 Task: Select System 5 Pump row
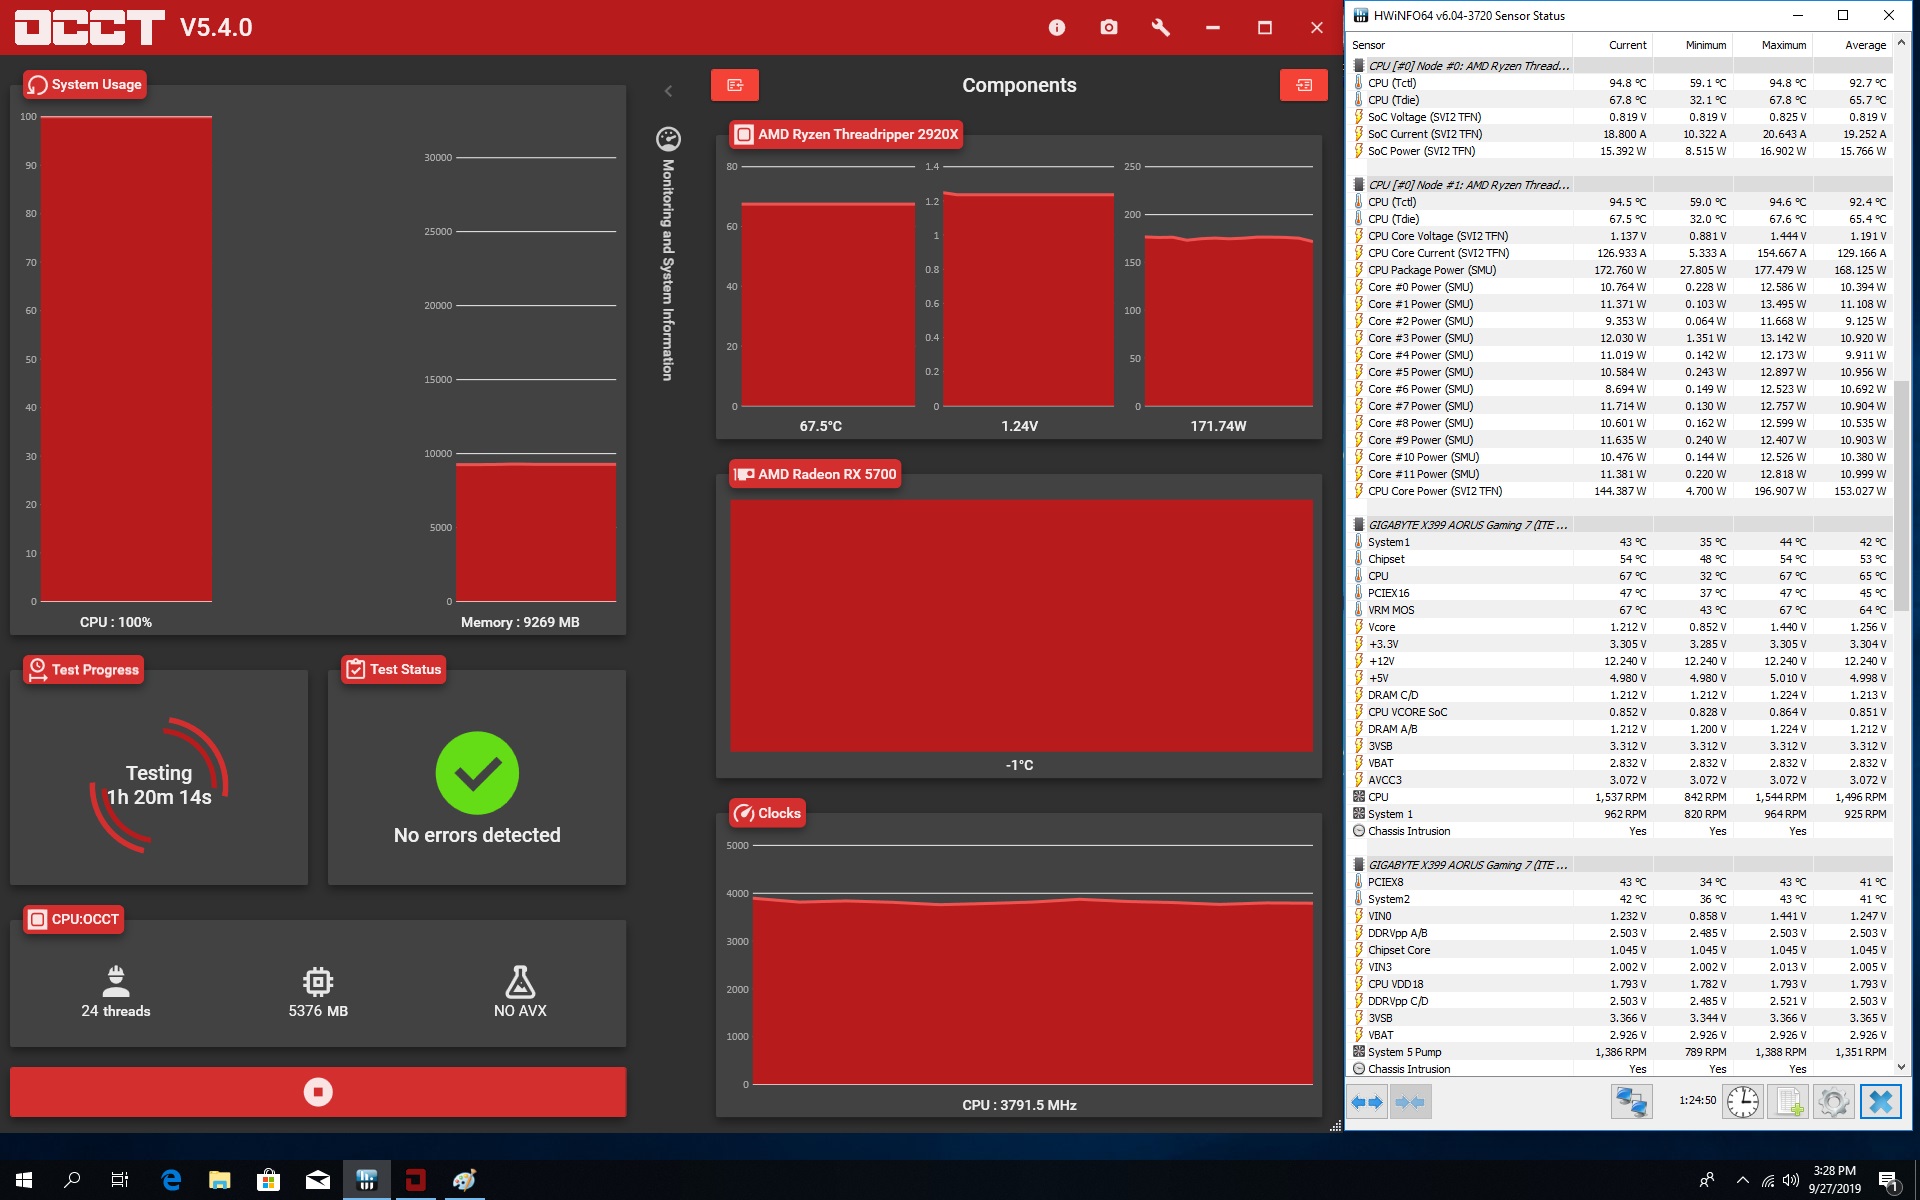1620,1052
